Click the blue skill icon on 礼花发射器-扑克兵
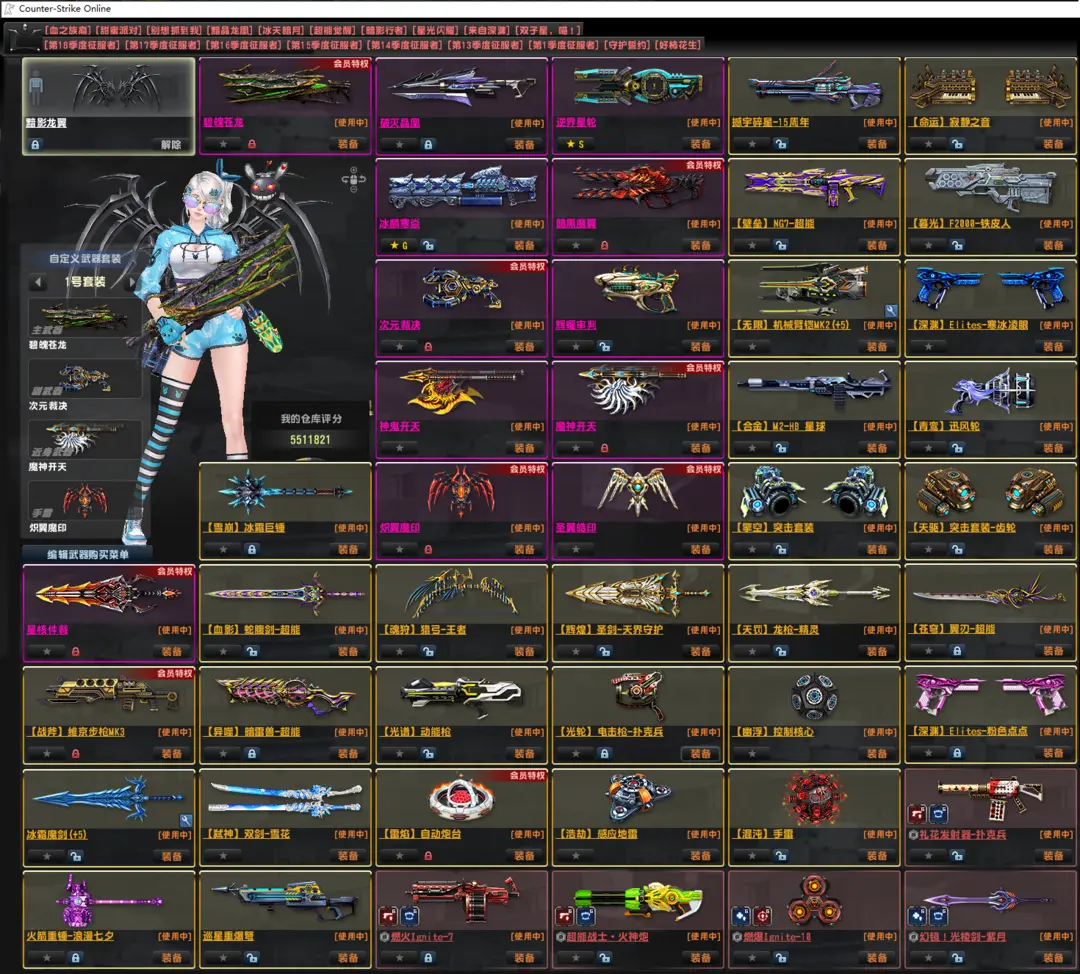This screenshot has height=974, width=1080. tap(938, 814)
